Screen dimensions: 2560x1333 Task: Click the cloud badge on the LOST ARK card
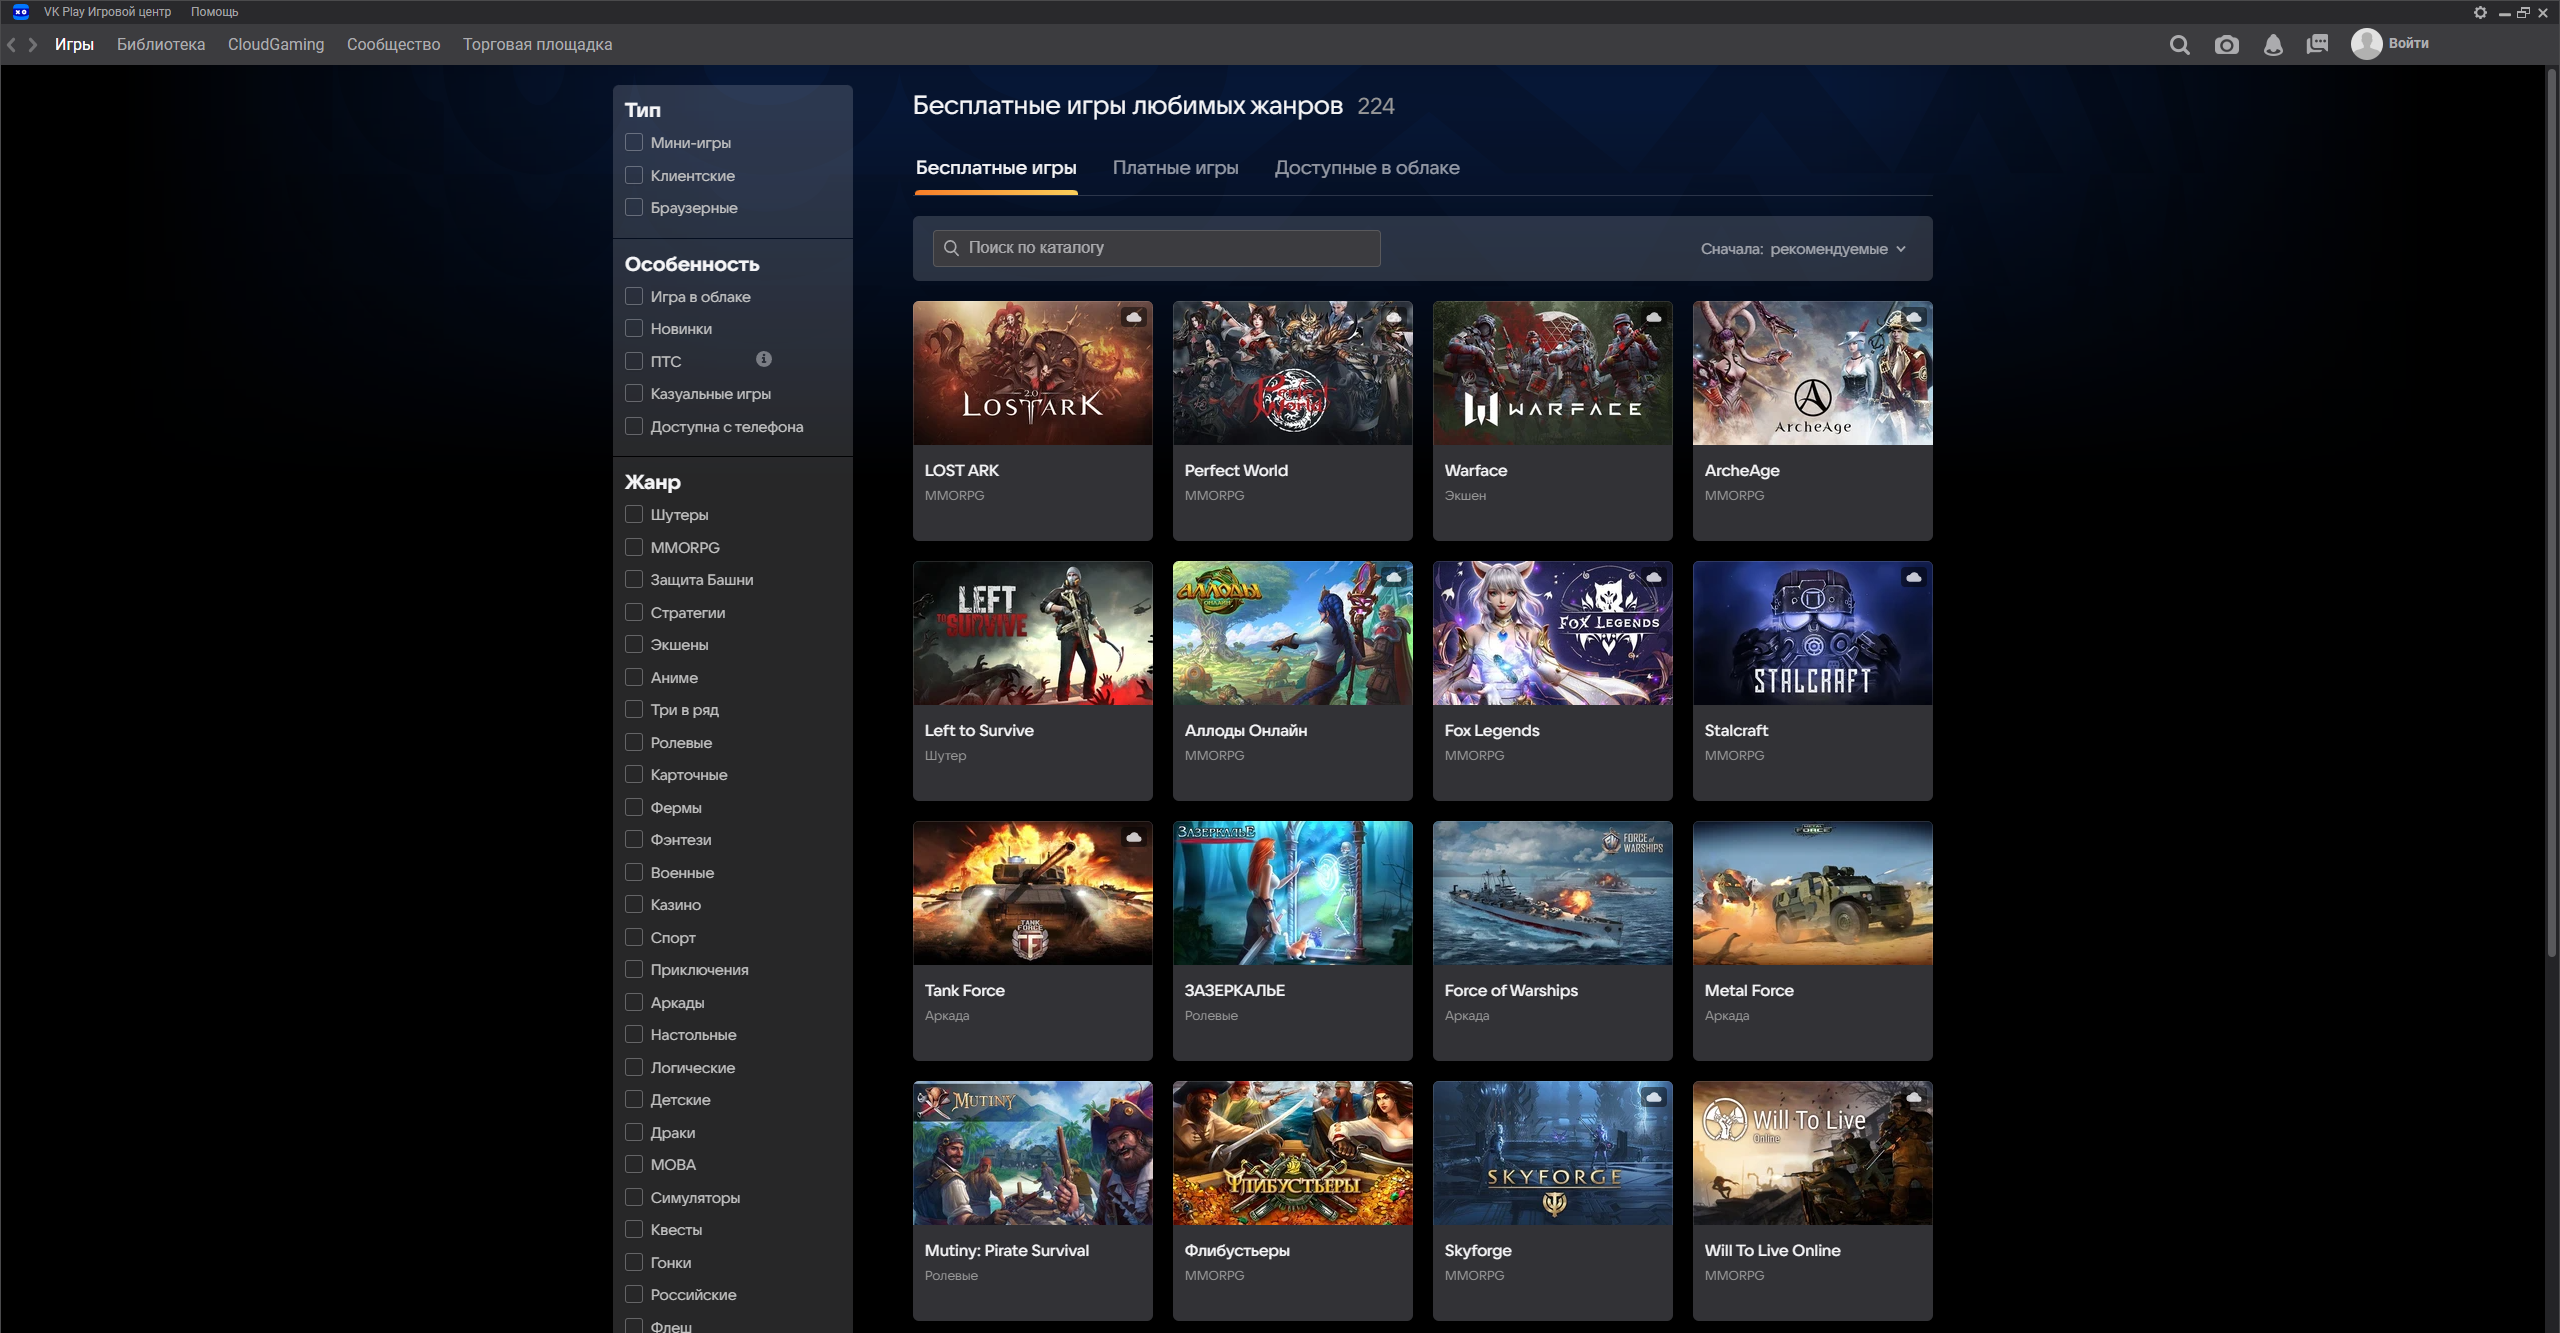1133,317
